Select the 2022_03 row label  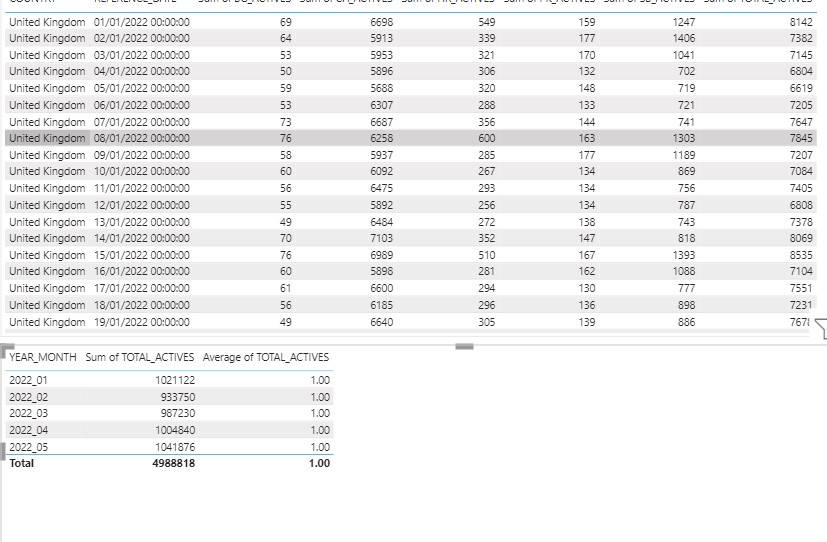click(28, 413)
